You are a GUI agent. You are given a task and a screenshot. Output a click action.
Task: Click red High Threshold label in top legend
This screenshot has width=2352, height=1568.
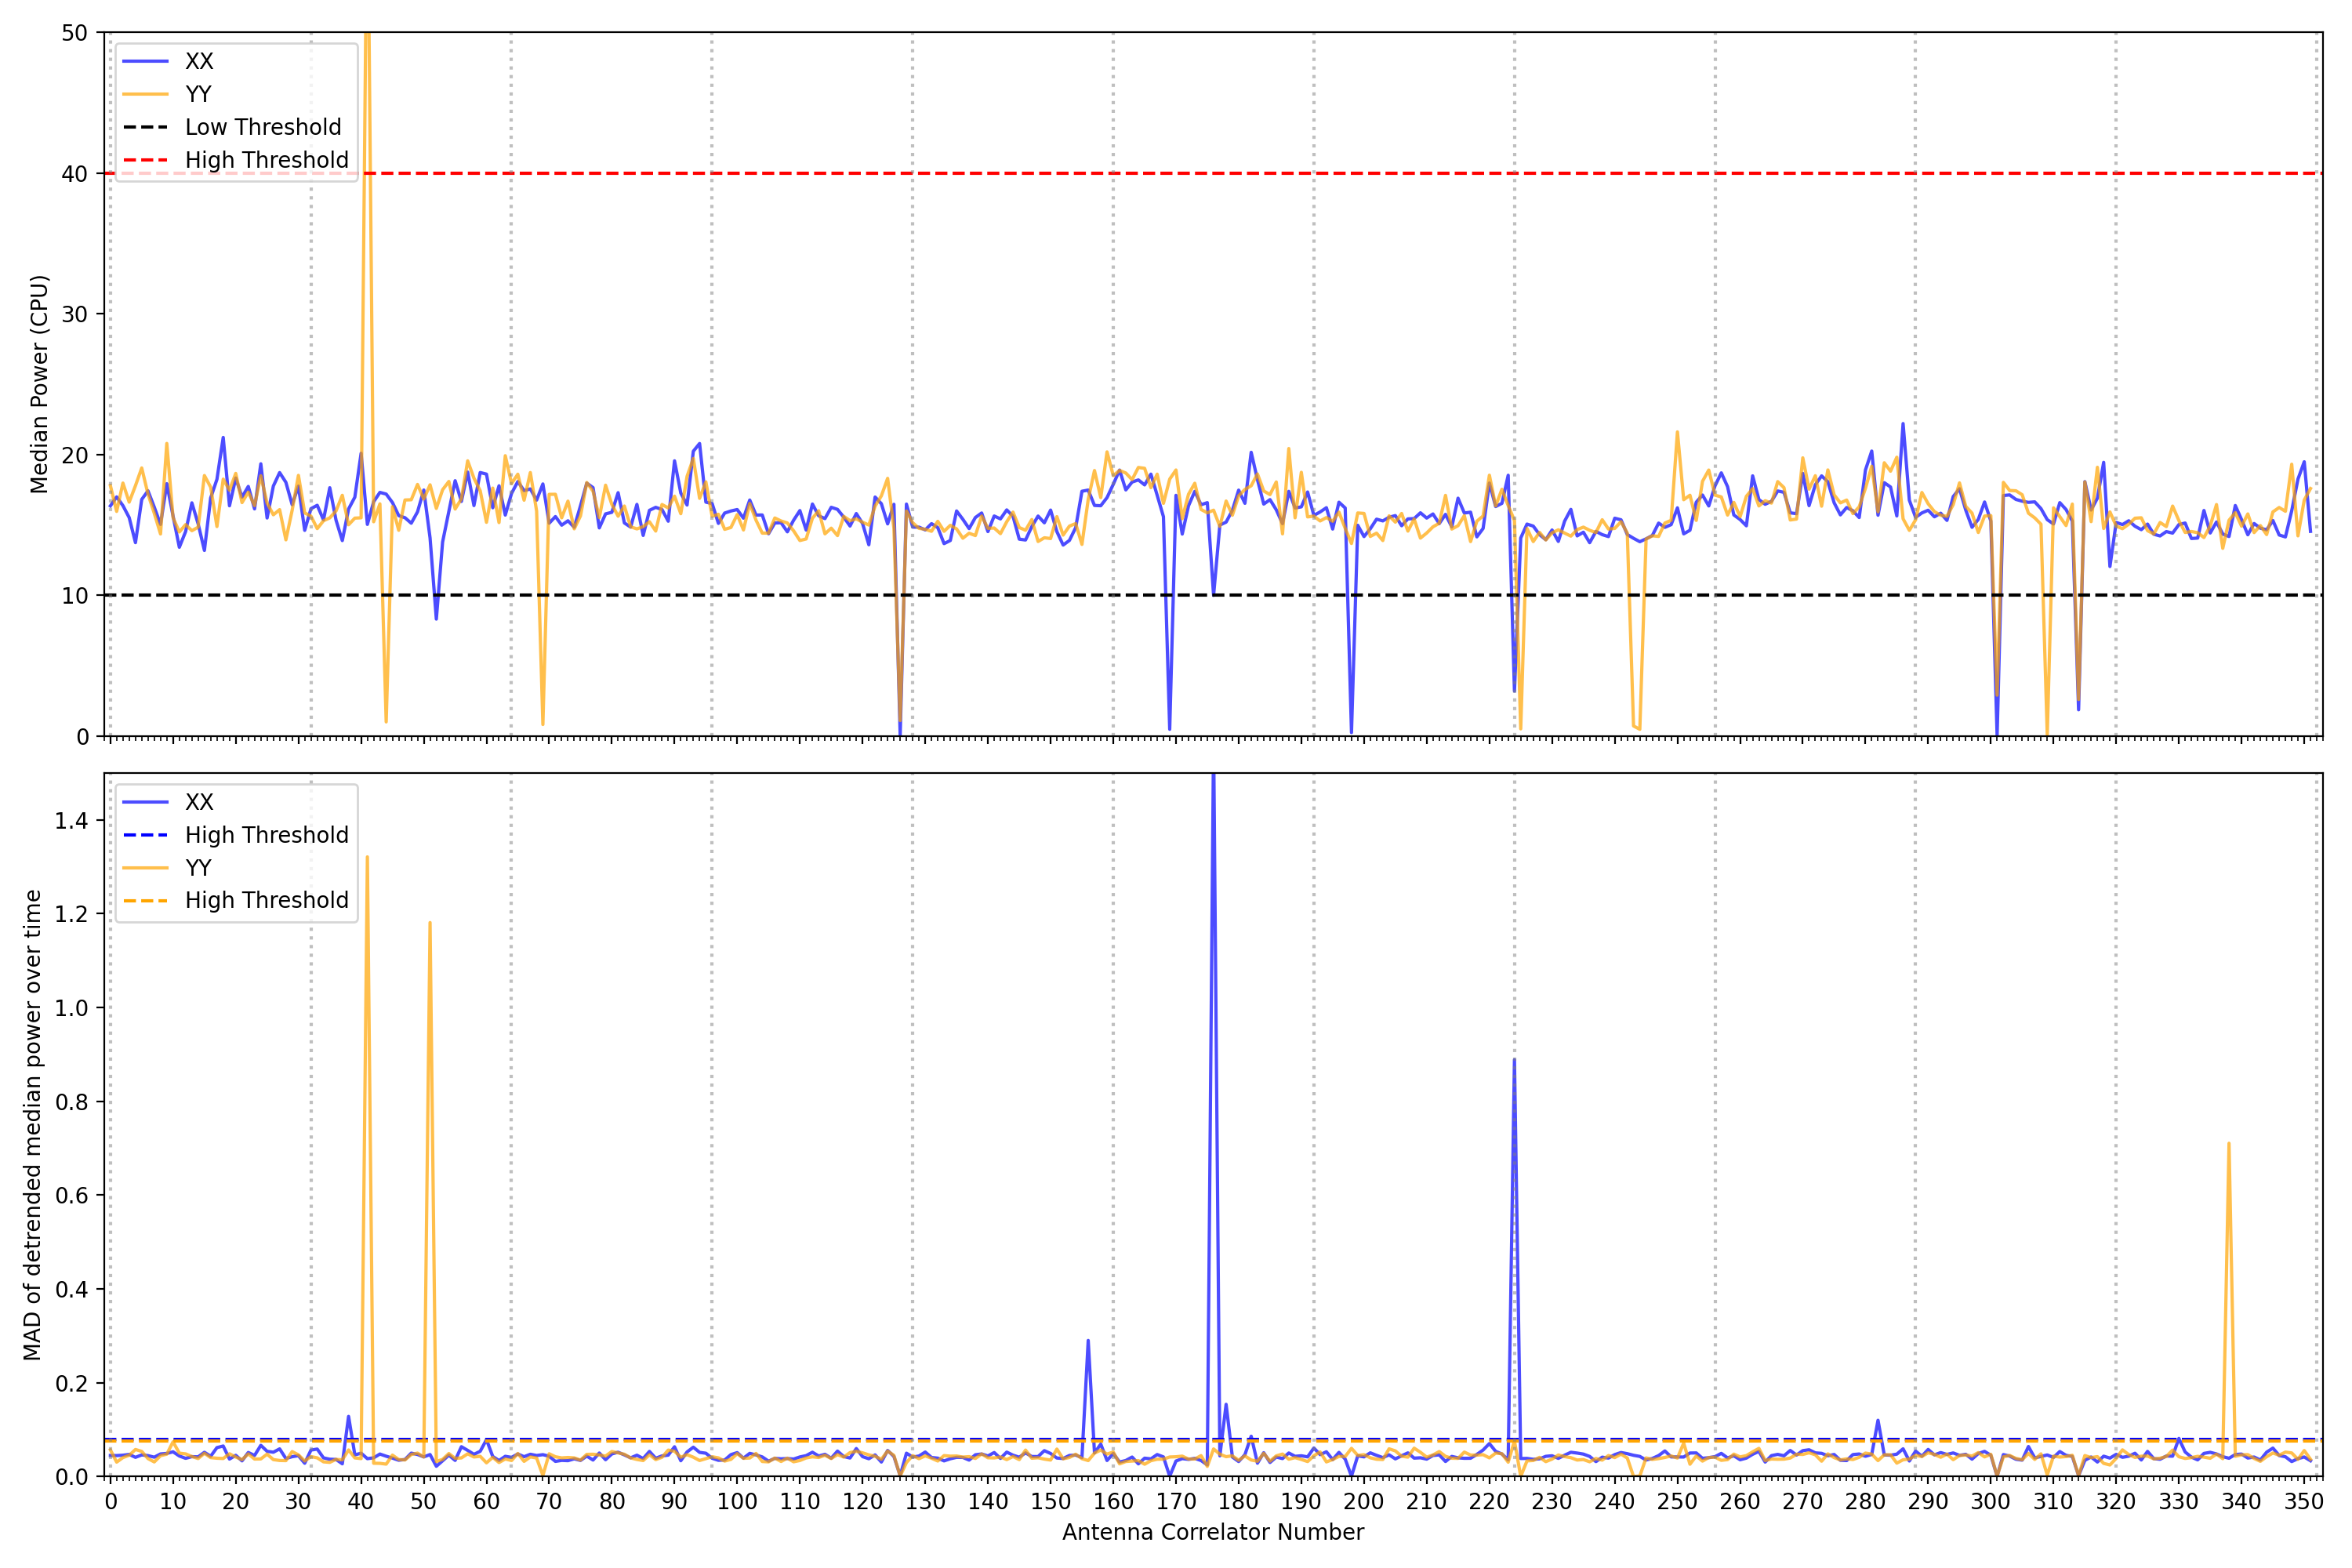tap(266, 160)
